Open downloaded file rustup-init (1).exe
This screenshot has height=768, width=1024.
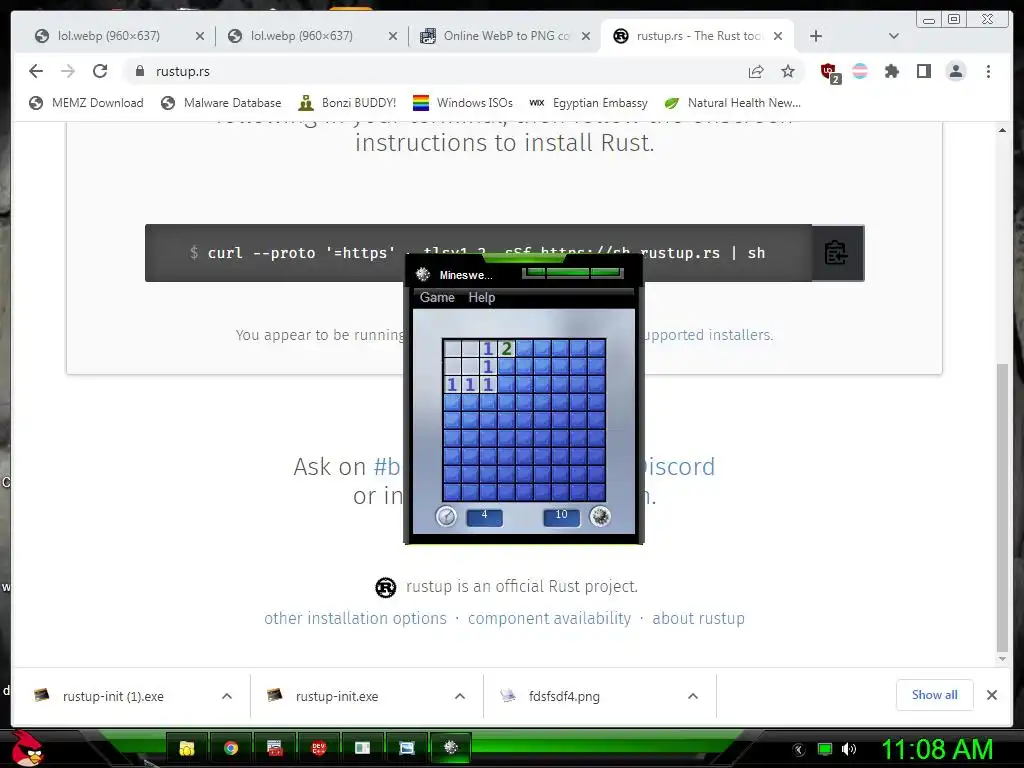coord(113,696)
